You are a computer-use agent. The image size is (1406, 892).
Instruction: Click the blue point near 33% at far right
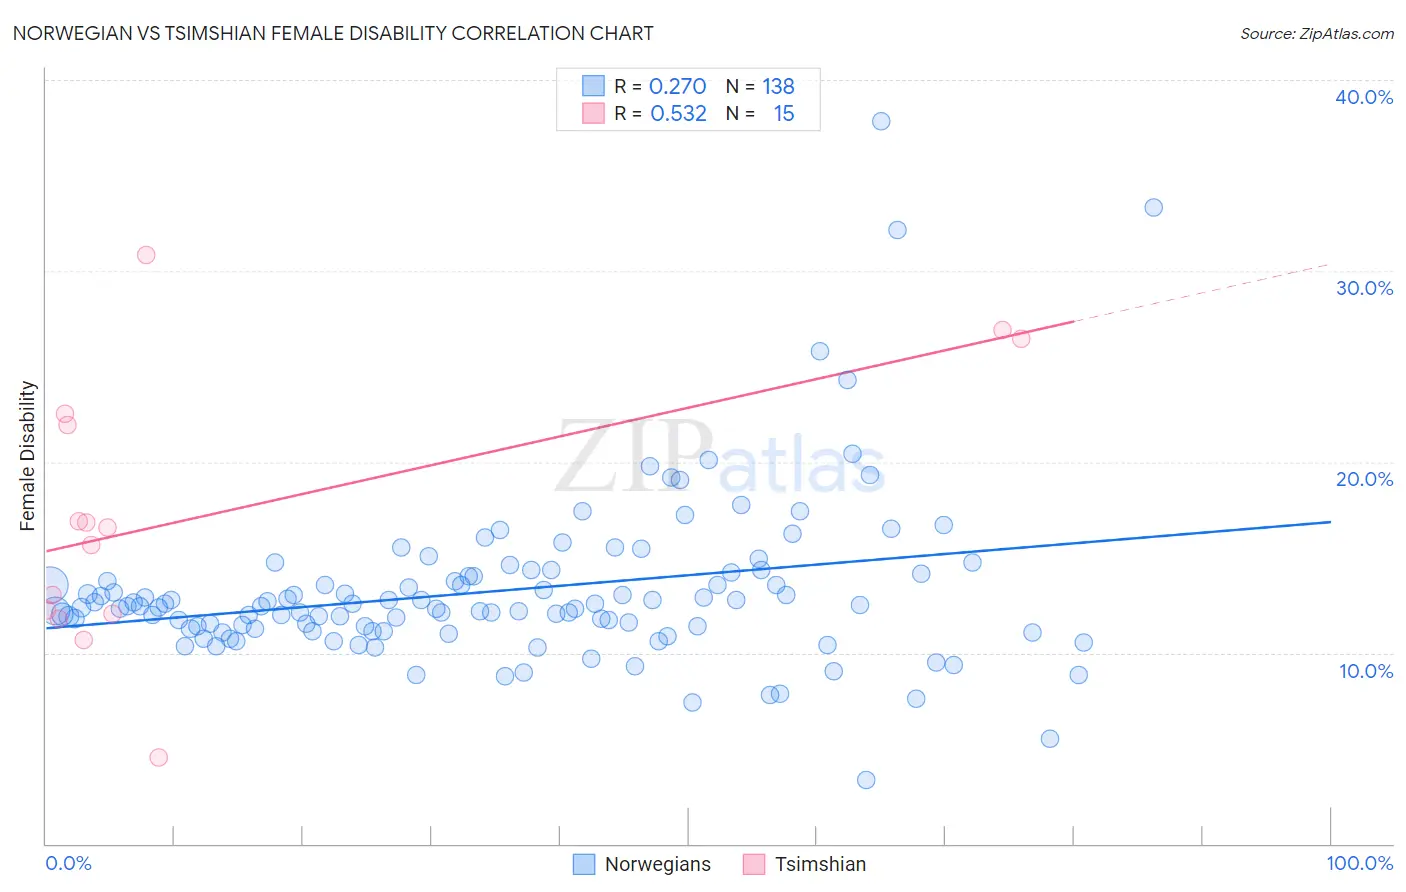[x=1153, y=208]
